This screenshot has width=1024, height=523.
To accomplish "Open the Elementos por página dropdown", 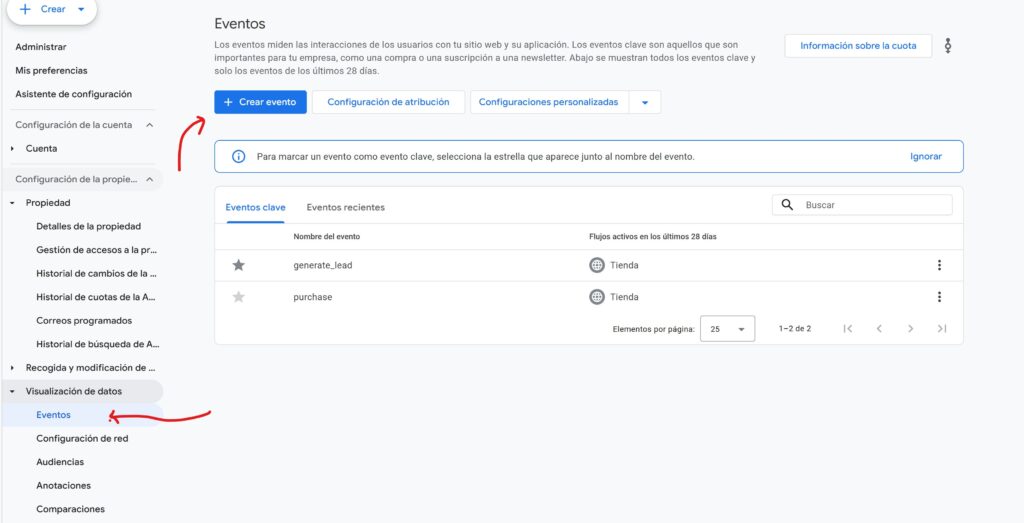I will [x=728, y=329].
